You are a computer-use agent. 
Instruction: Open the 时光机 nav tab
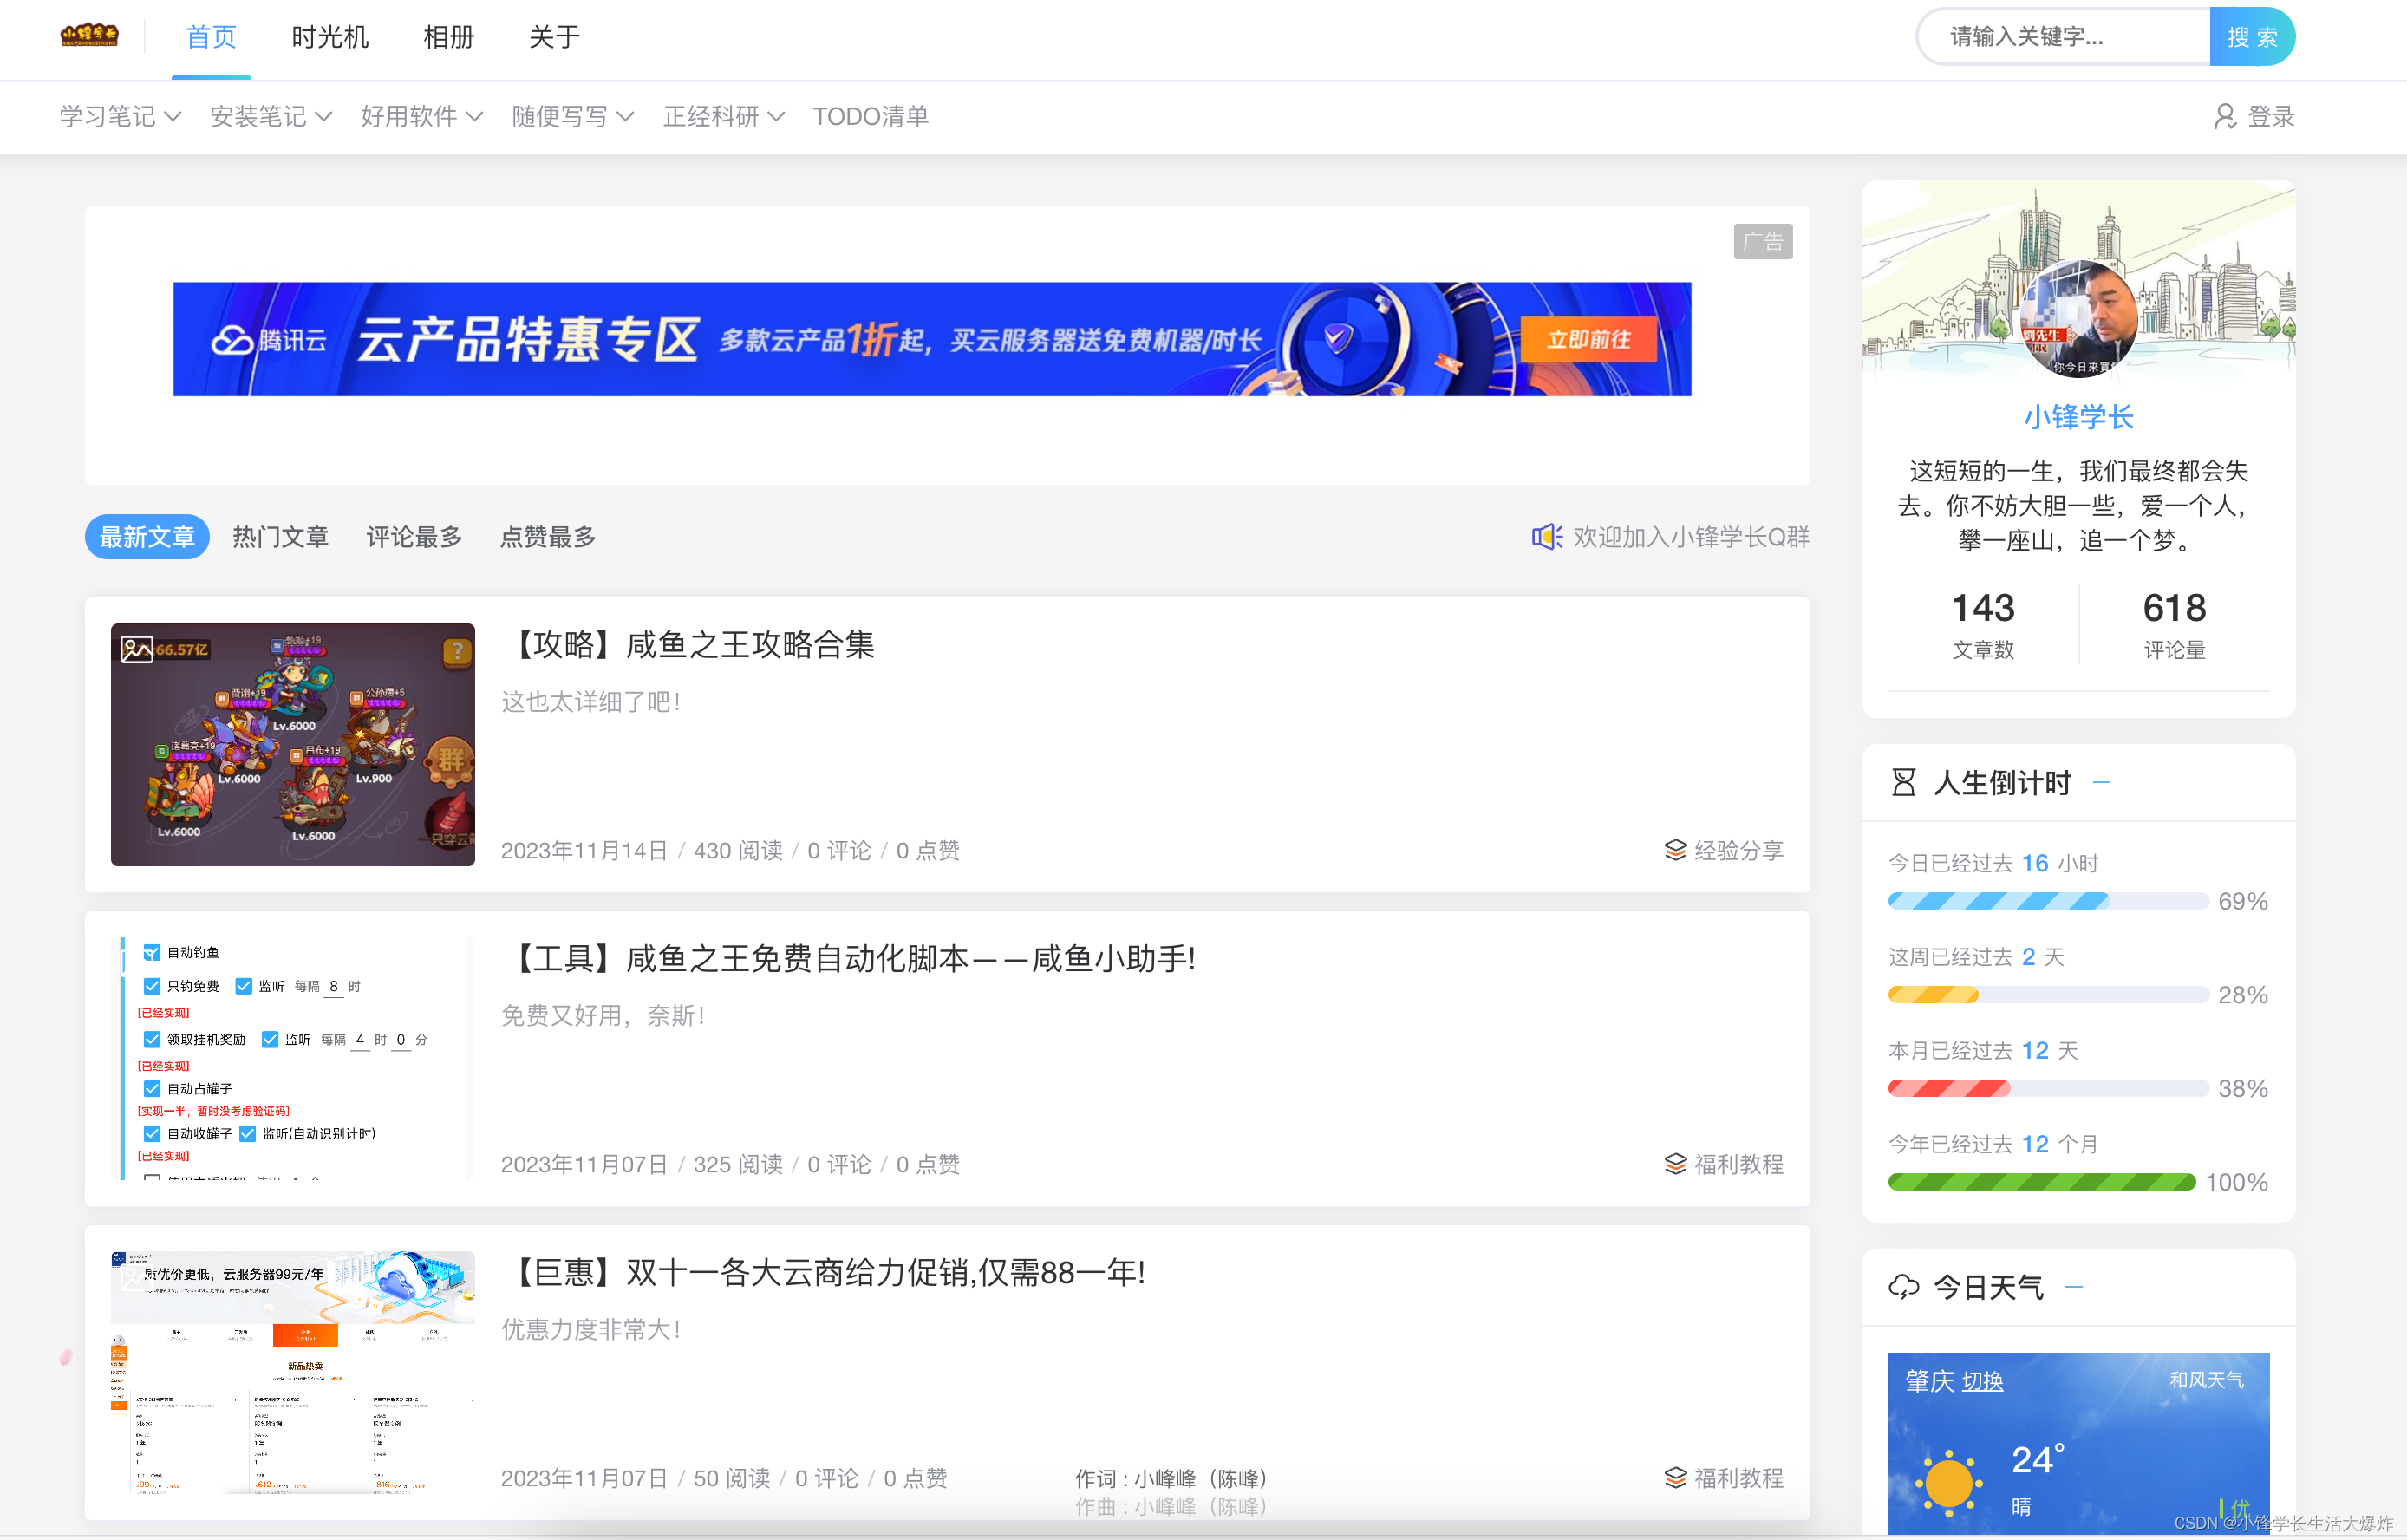330,38
